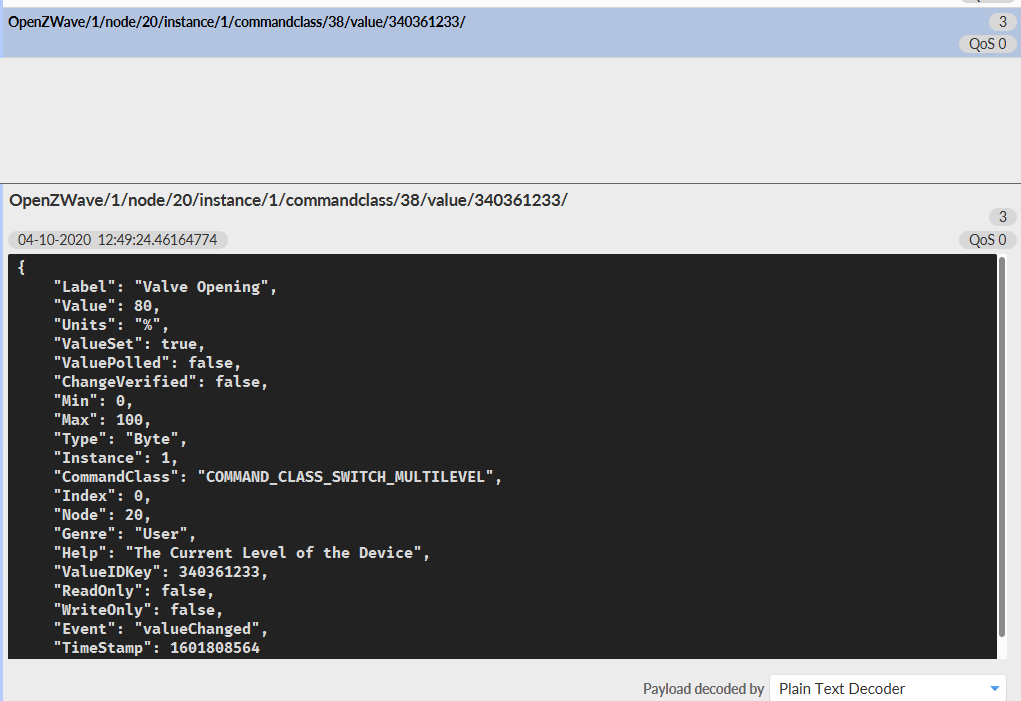
Task: Click the QoS 0 badge in detail pane
Action: 987,240
